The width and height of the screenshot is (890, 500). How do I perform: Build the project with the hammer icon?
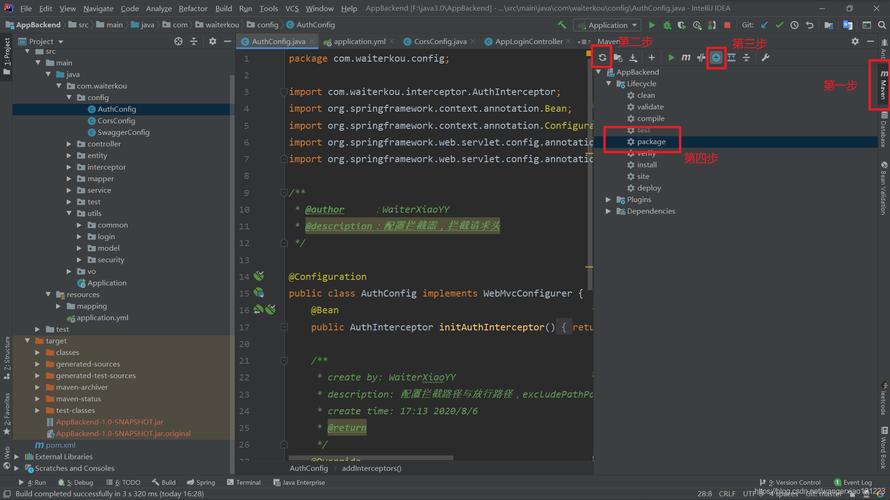561,25
